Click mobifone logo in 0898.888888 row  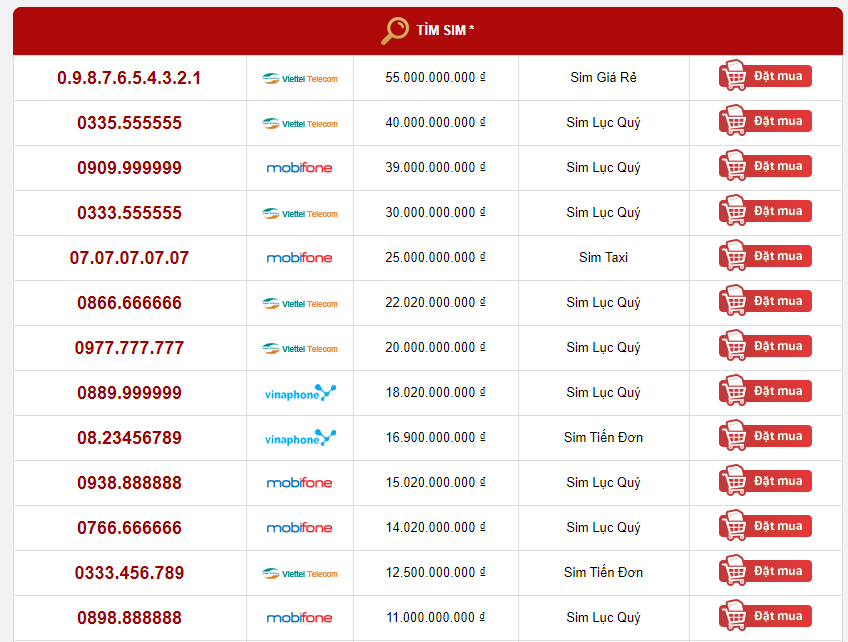pos(299,618)
